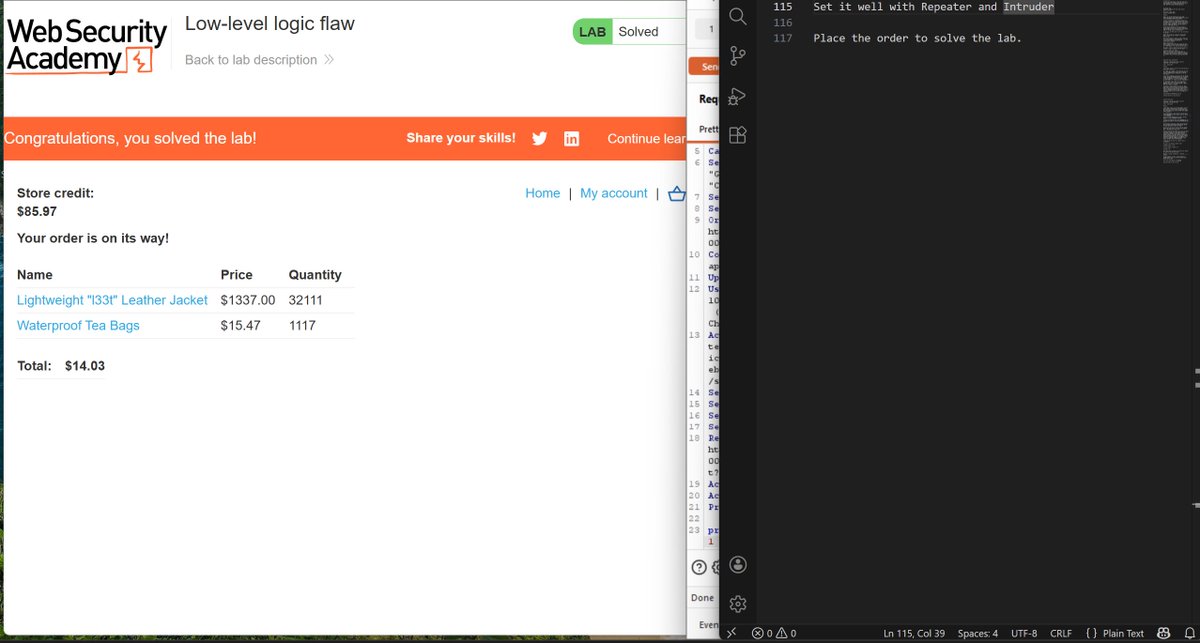Screen dimensions: 1200x643
Task: Switch to the Request tab
Action: [710, 98]
